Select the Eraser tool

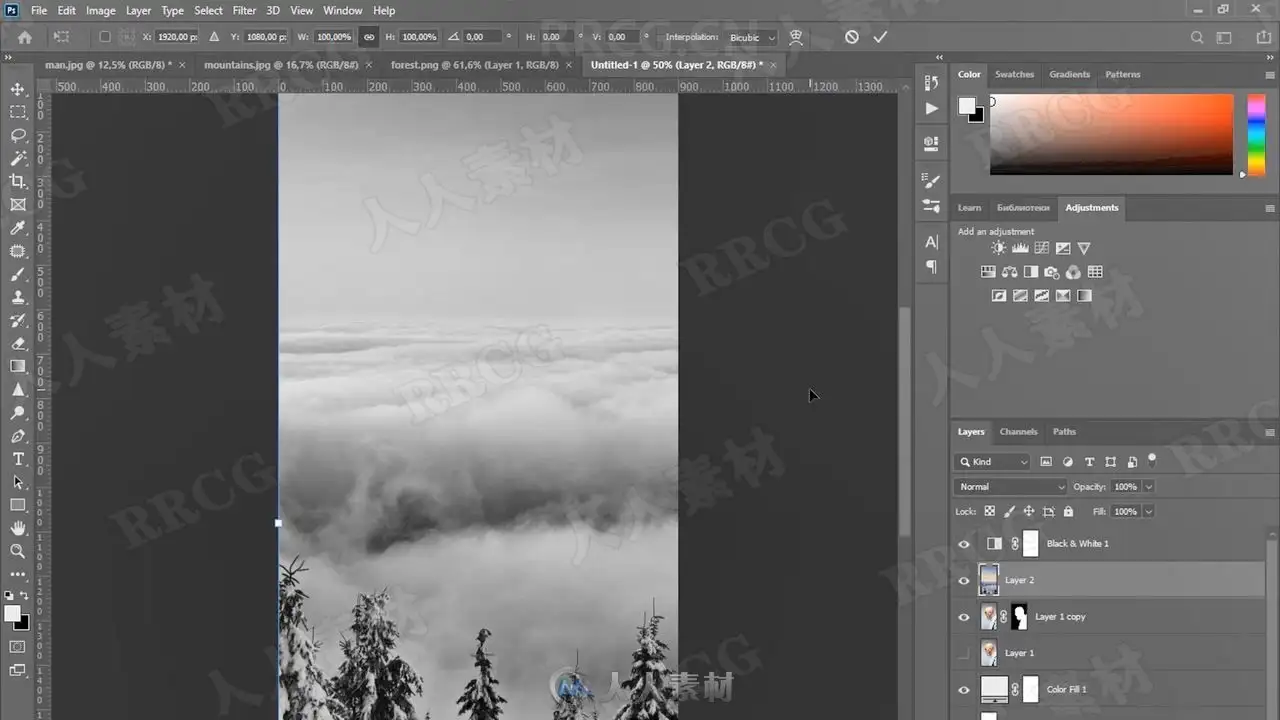click(x=18, y=343)
